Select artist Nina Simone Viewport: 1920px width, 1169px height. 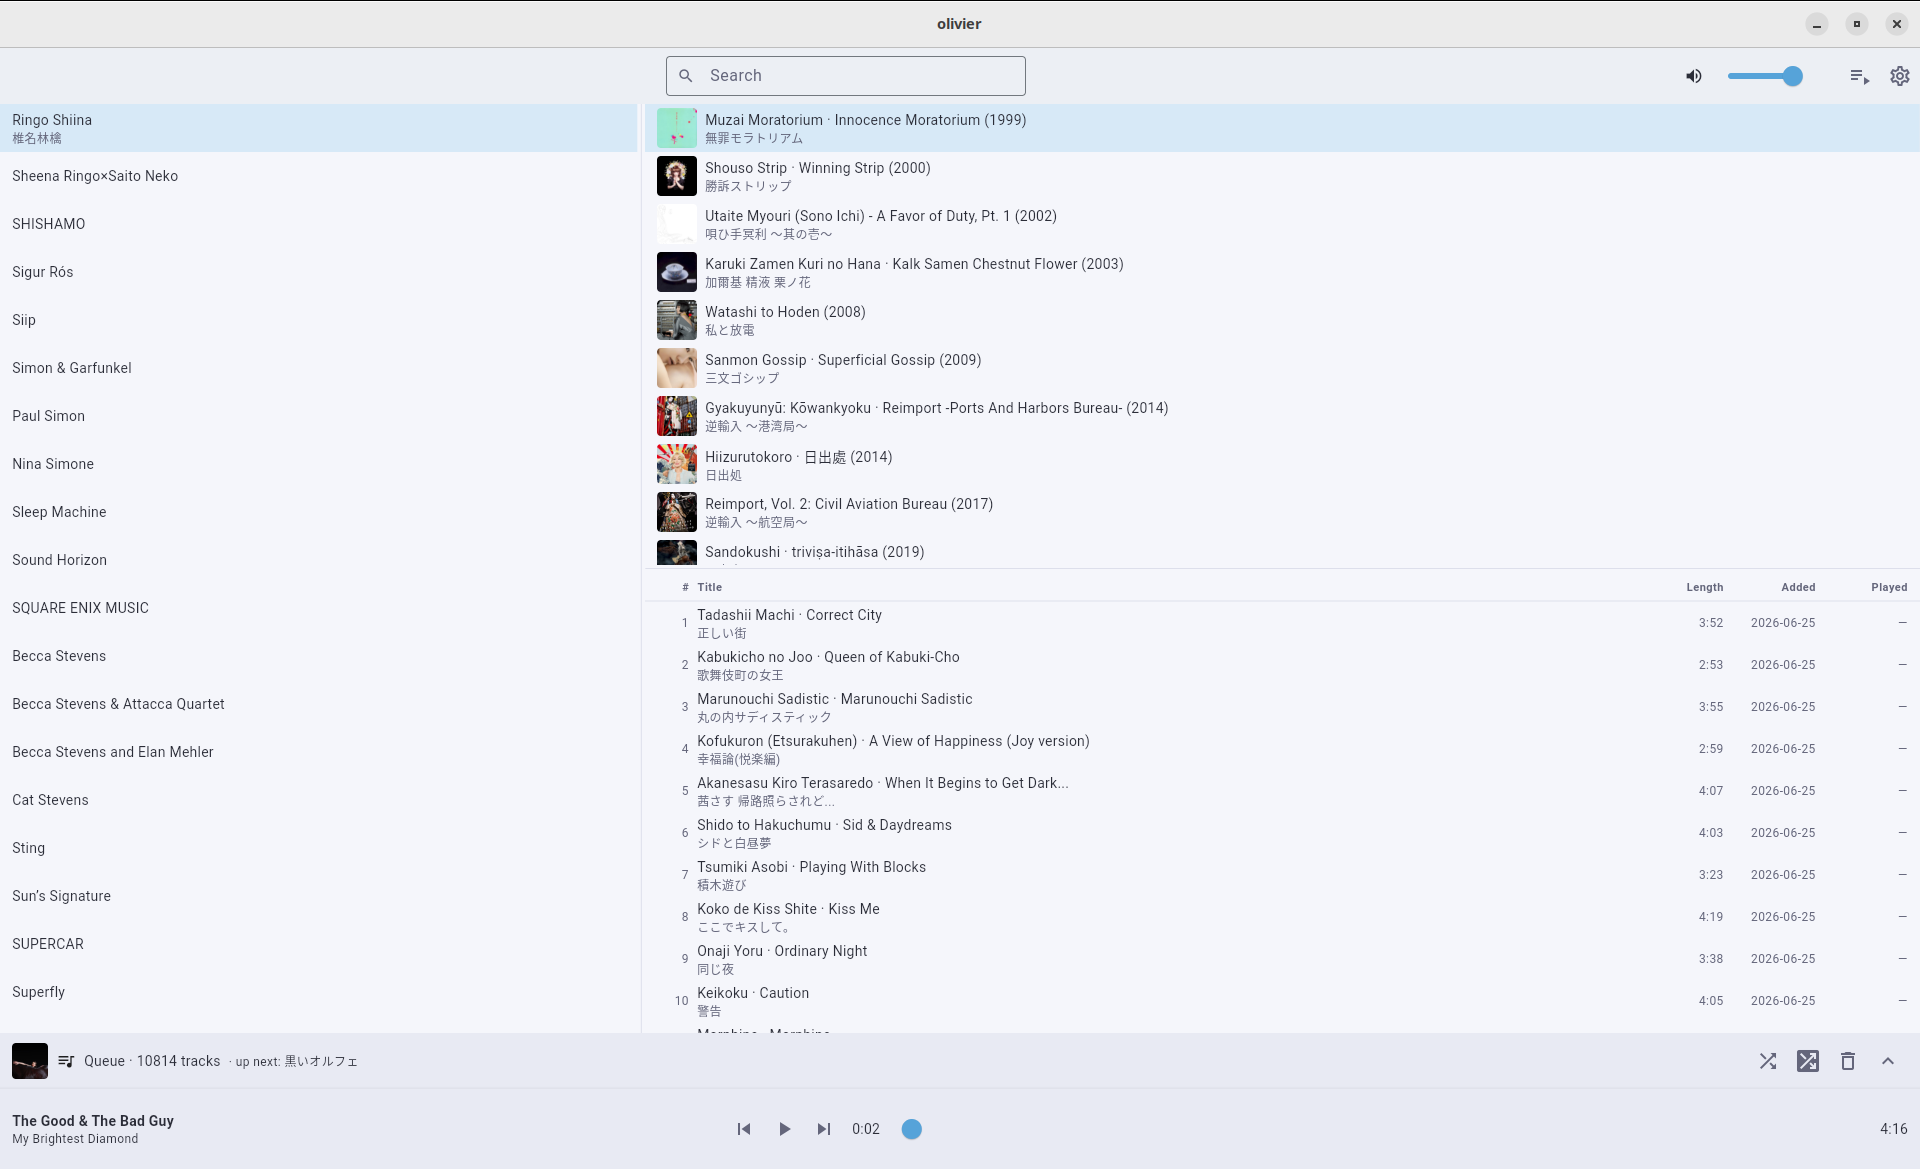pos(318,464)
